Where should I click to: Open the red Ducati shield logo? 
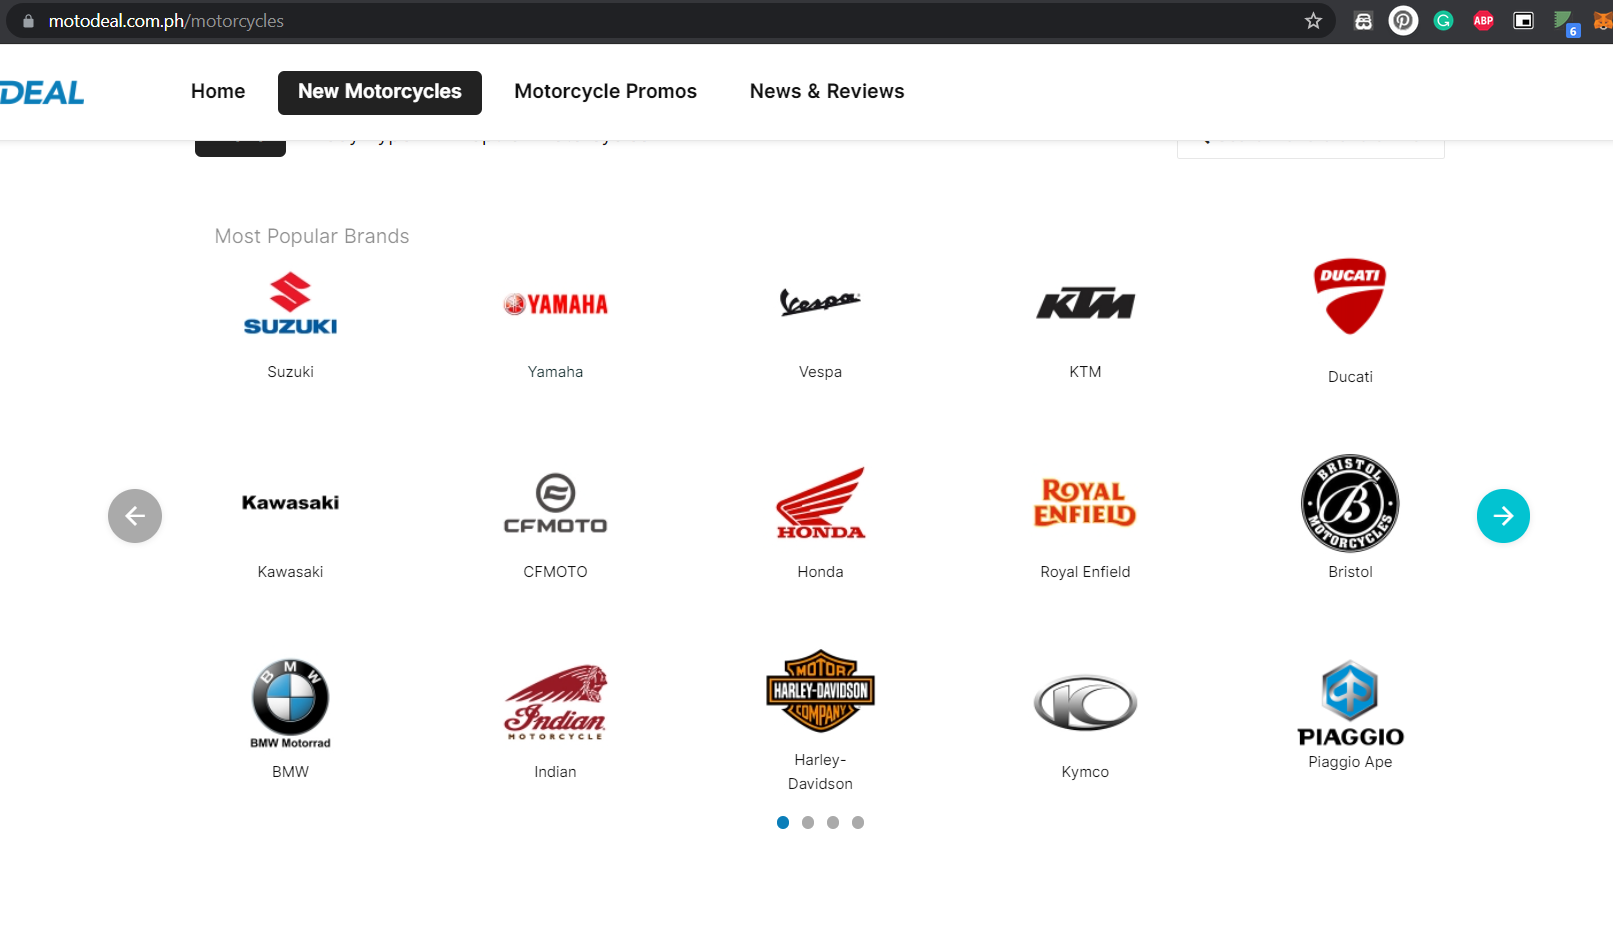point(1350,296)
